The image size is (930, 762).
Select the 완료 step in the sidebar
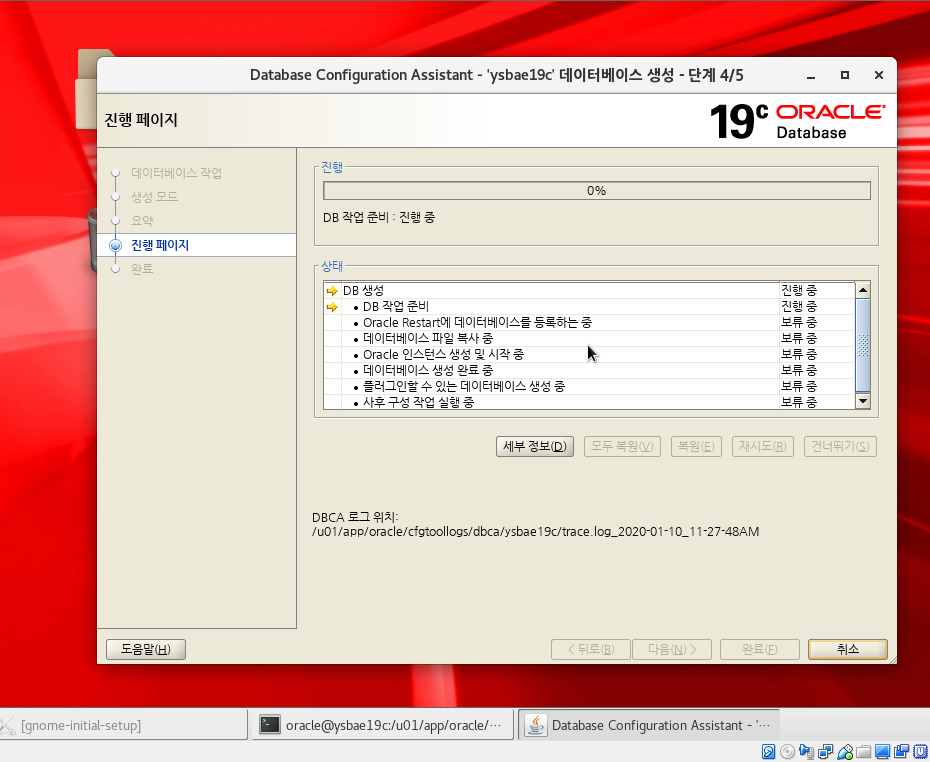point(142,269)
